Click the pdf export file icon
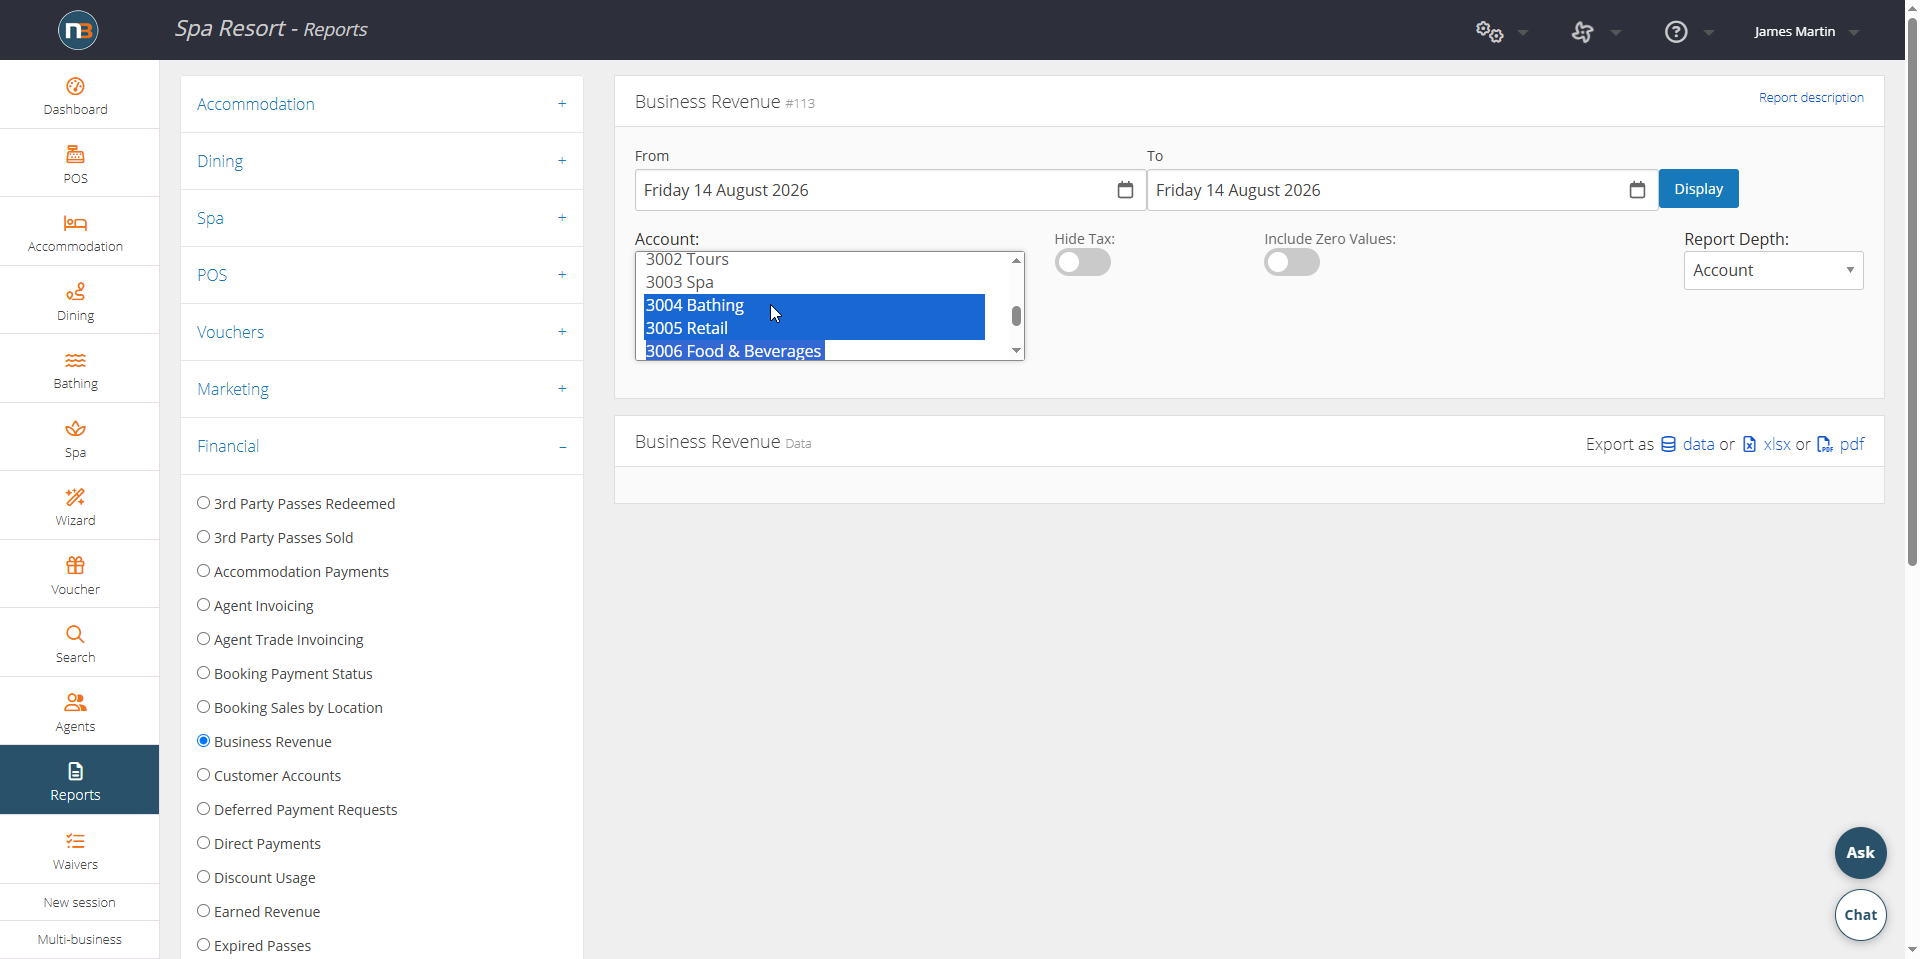This screenshot has width=1920, height=959. tap(1825, 444)
